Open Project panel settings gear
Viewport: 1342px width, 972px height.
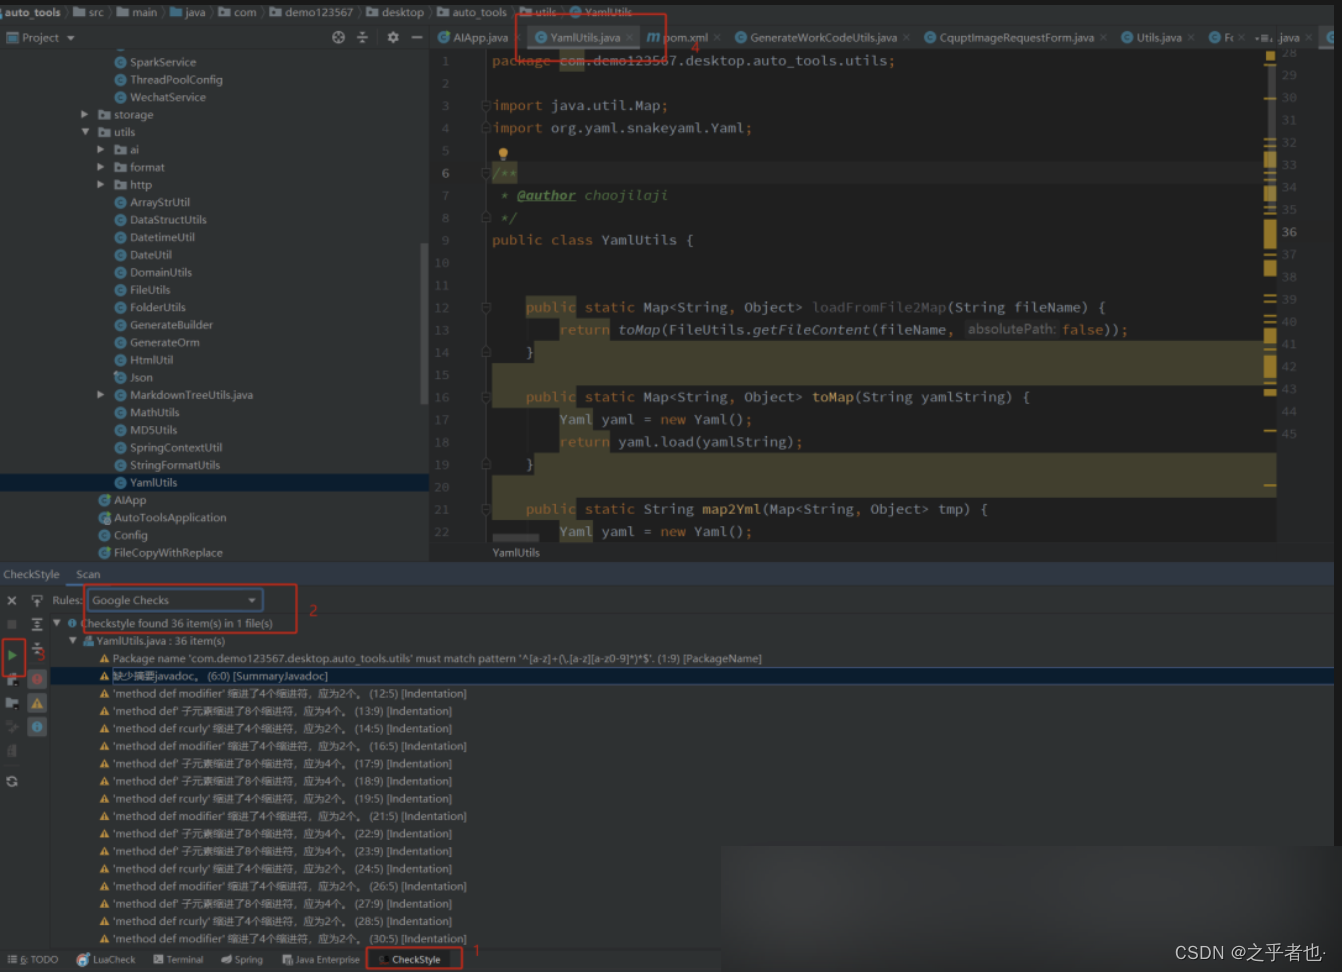[393, 37]
